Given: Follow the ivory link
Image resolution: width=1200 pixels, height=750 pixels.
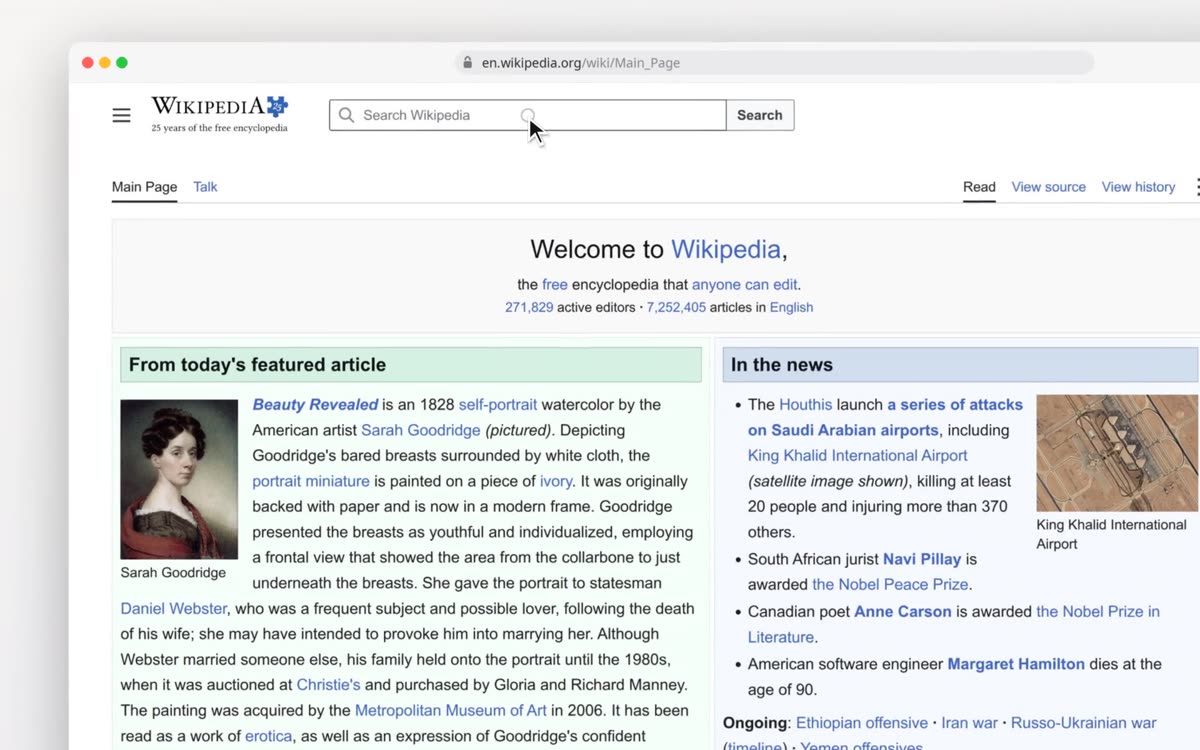Looking at the screenshot, I should [556, 481].
